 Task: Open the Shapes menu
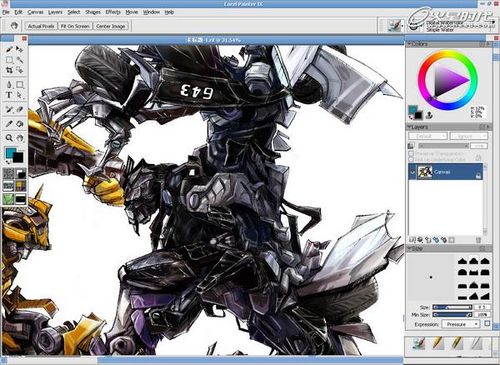[x=93, y=12]
